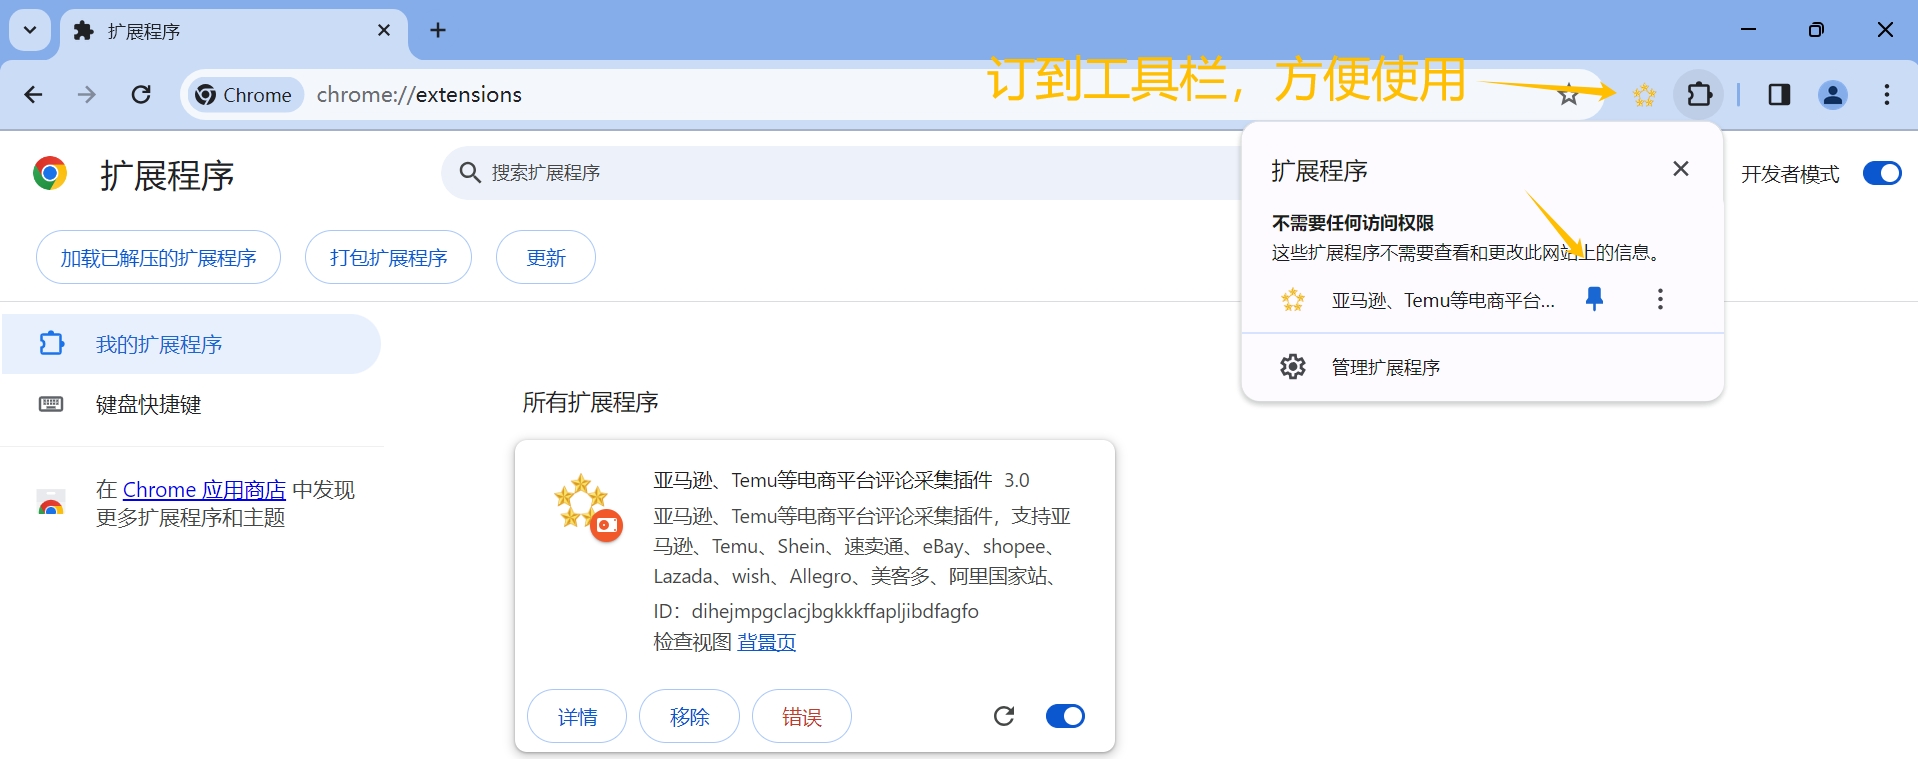
Task: Open the pinned review collector extension icon in toolbar
Action: pyautogui.click(x=1644, y=95)
